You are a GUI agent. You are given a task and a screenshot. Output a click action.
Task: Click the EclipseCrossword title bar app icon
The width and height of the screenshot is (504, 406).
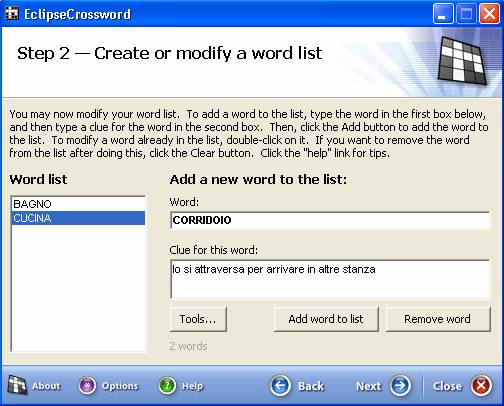(x=12, y=13)
